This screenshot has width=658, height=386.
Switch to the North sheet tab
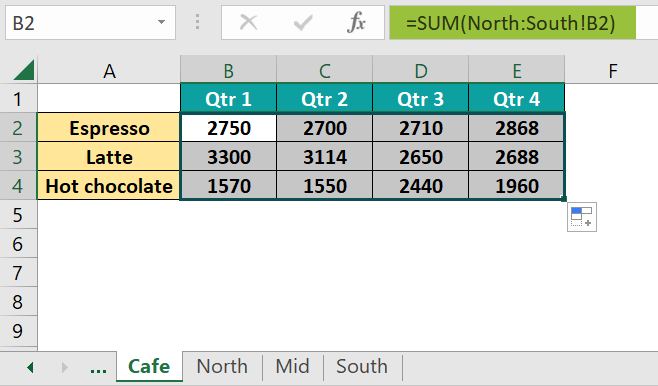click(222, 366)
